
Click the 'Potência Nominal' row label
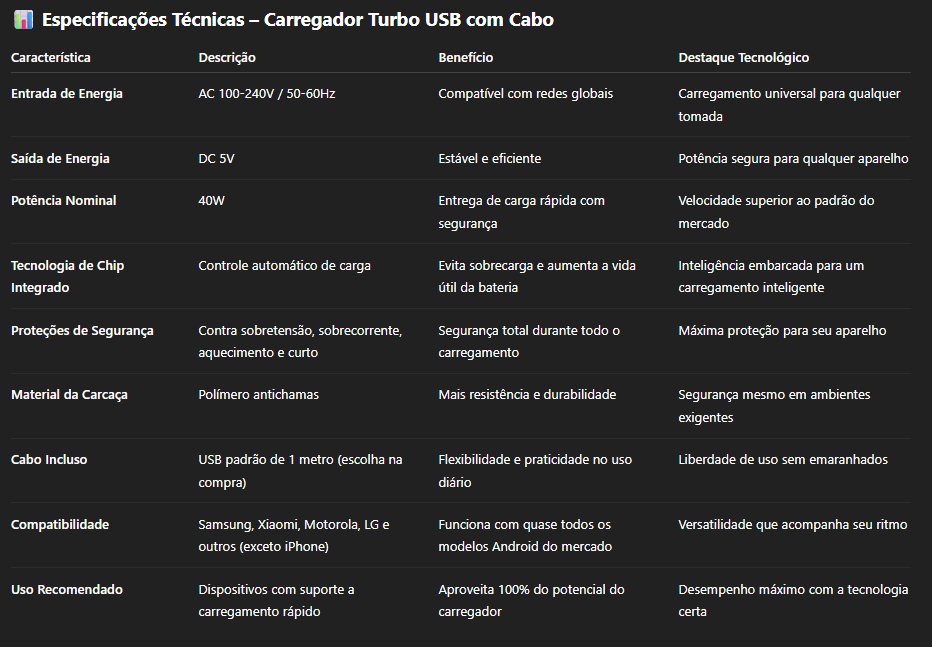pyautogui.click(x=64, y=201)
